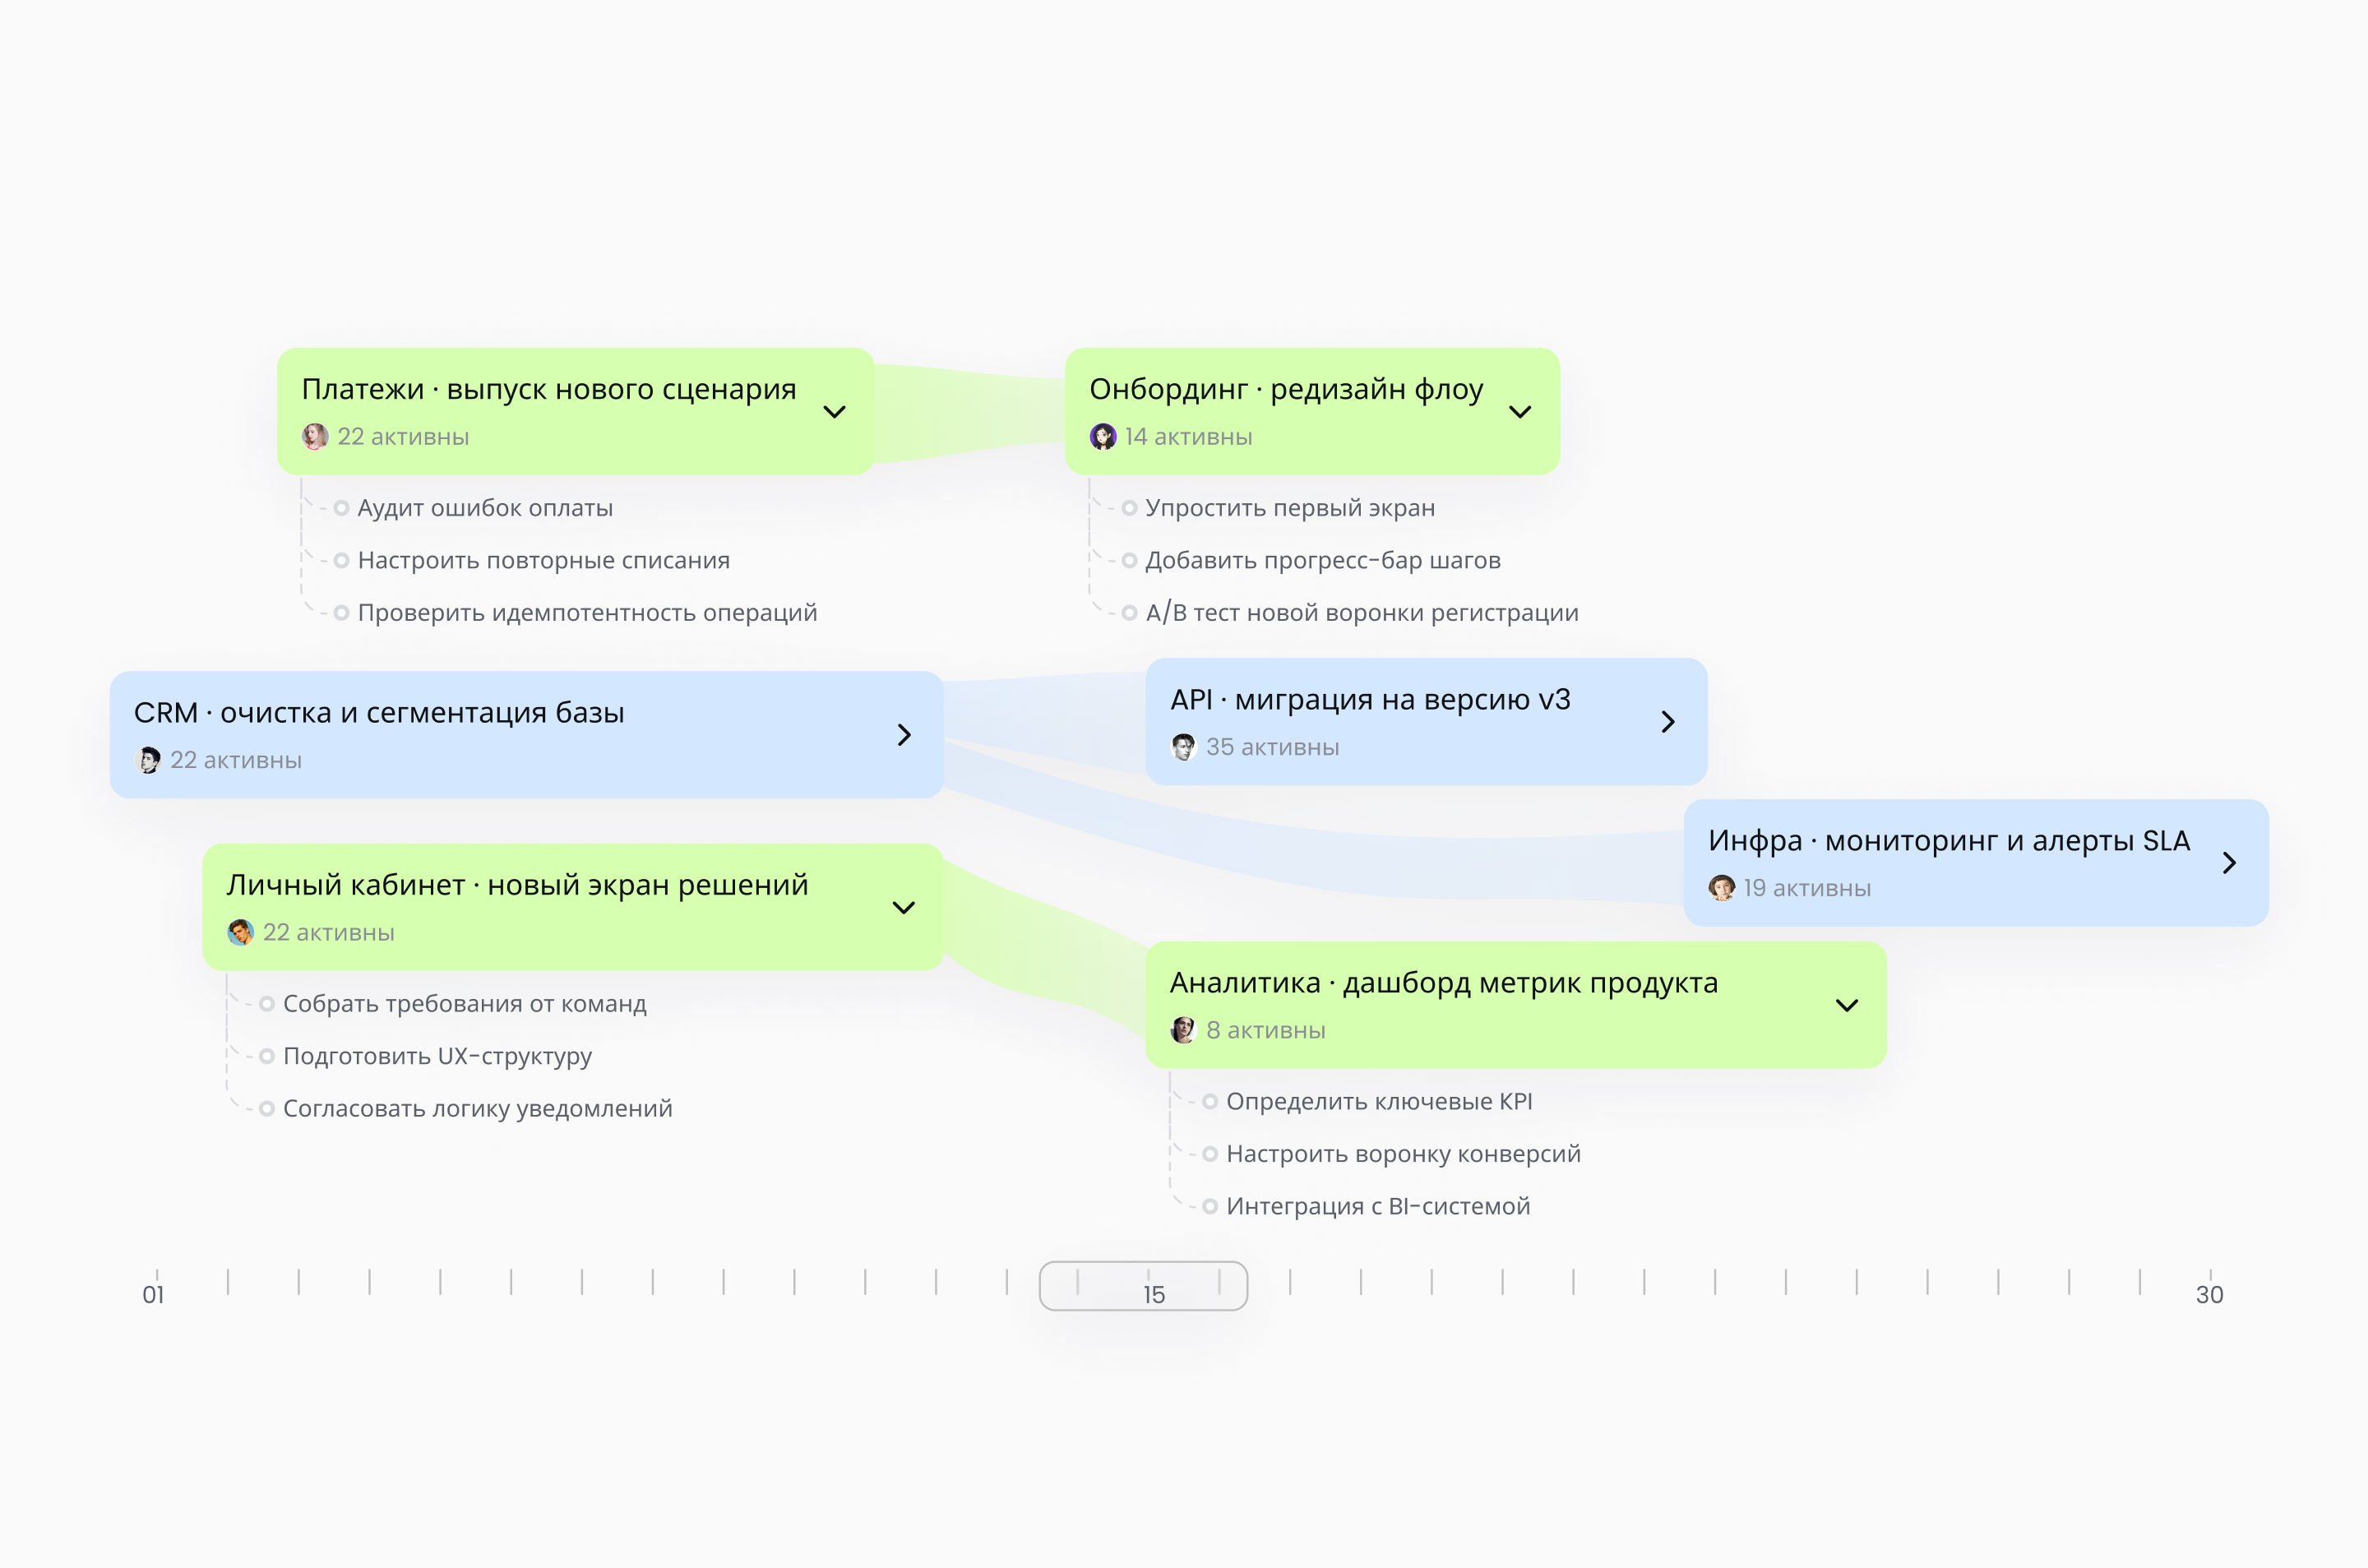2368x1568 pixels.
Task: Click the timeline range handle at 15
Action: pos(1143,1286)
